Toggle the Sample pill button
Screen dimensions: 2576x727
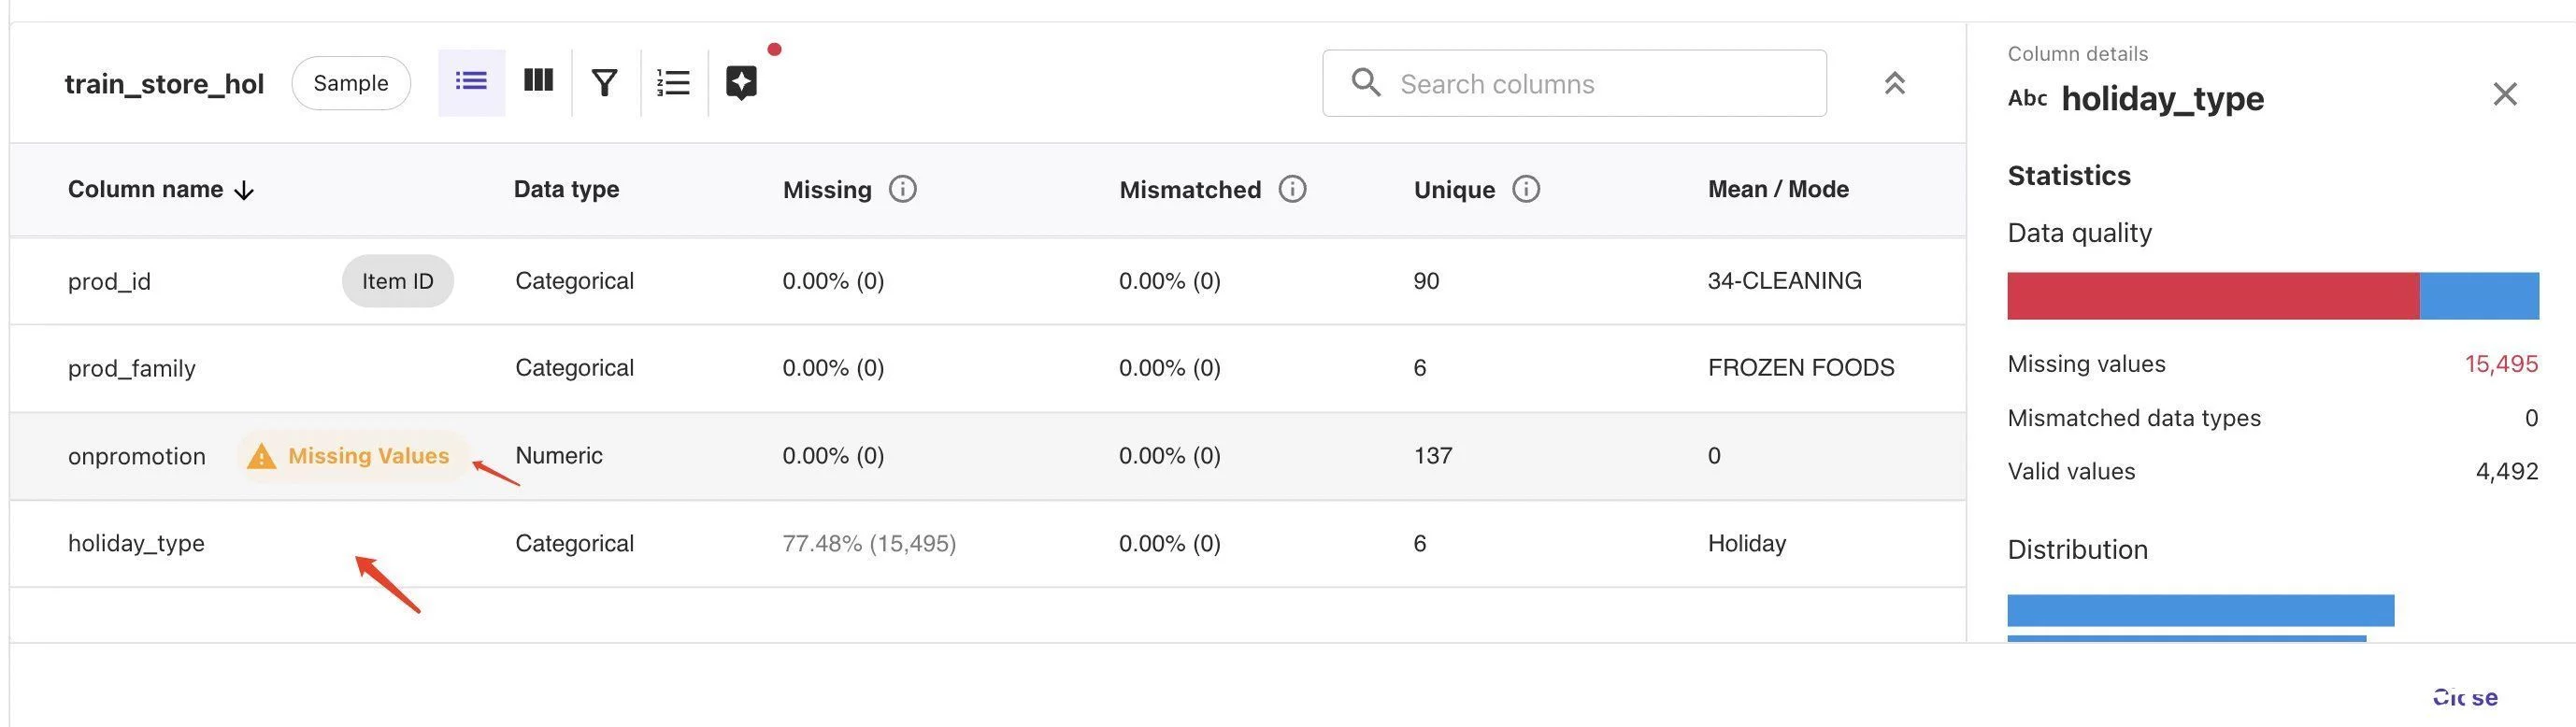point(351,83)
